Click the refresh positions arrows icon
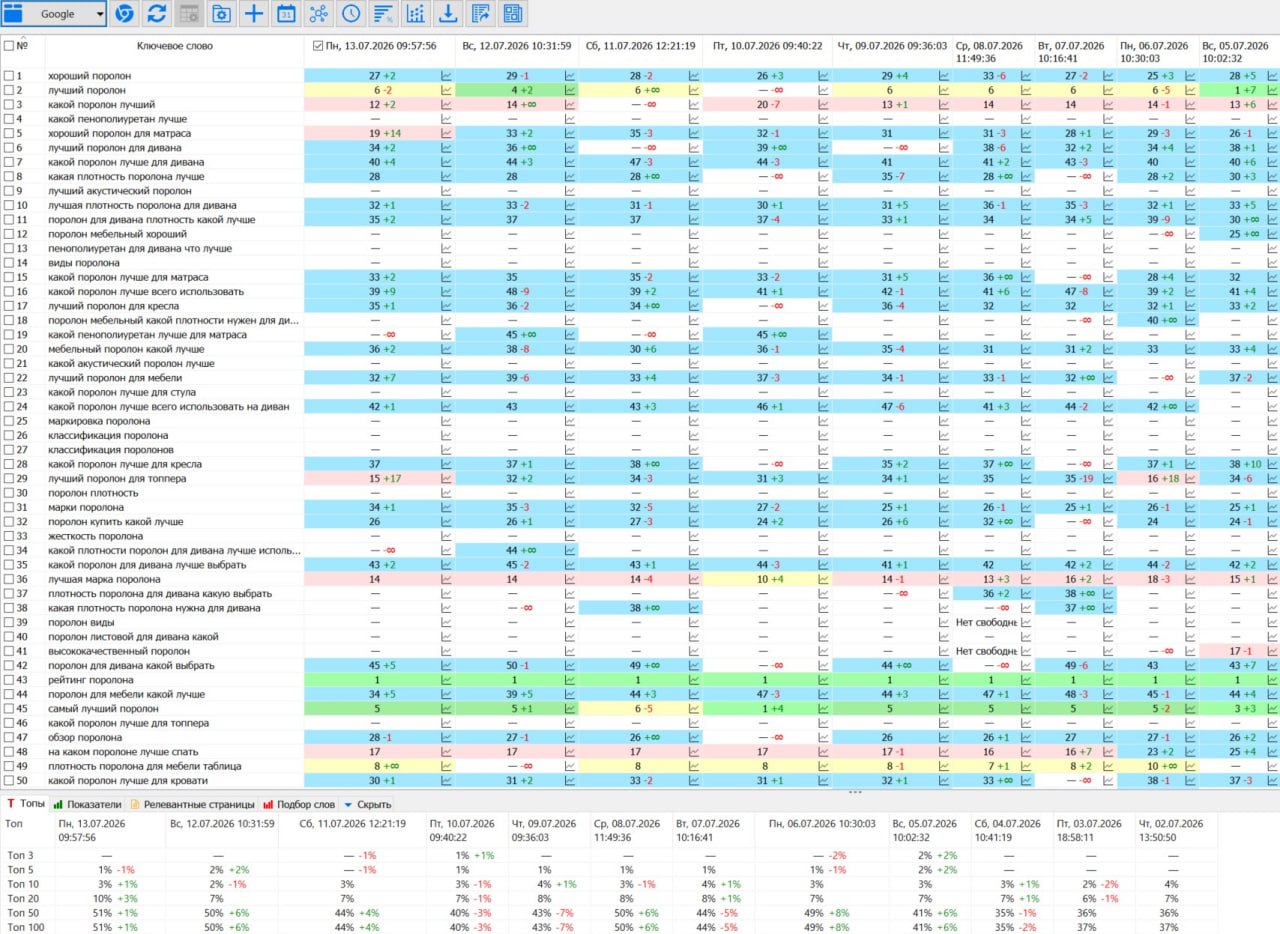The image size is (1280, 934). point(157,14)
